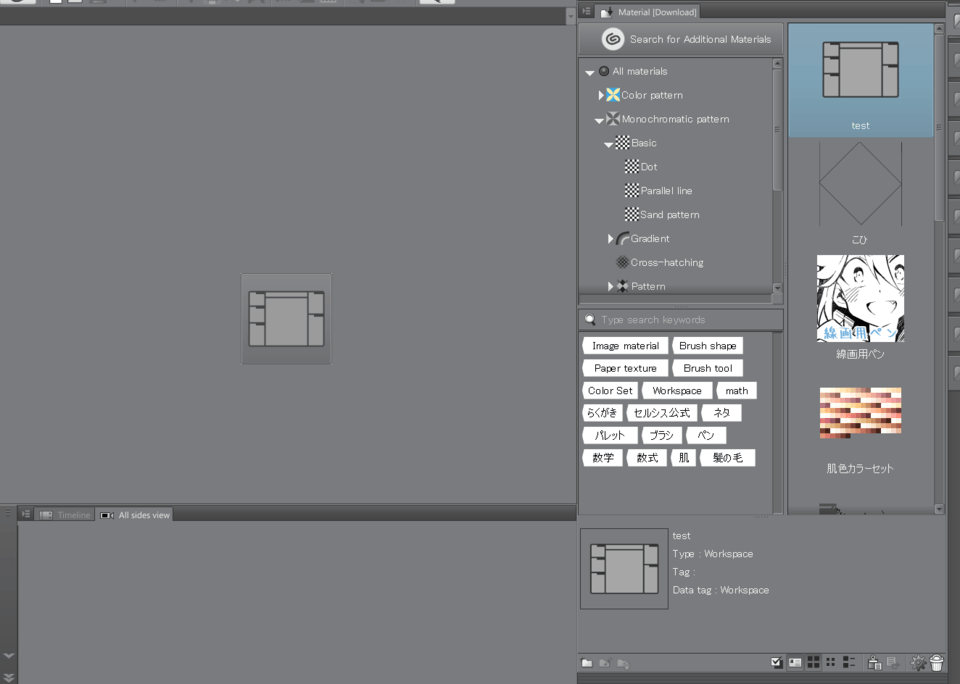The image size is (960, 684).
Task: Select the Dot tree item
Action: [641, 167]
